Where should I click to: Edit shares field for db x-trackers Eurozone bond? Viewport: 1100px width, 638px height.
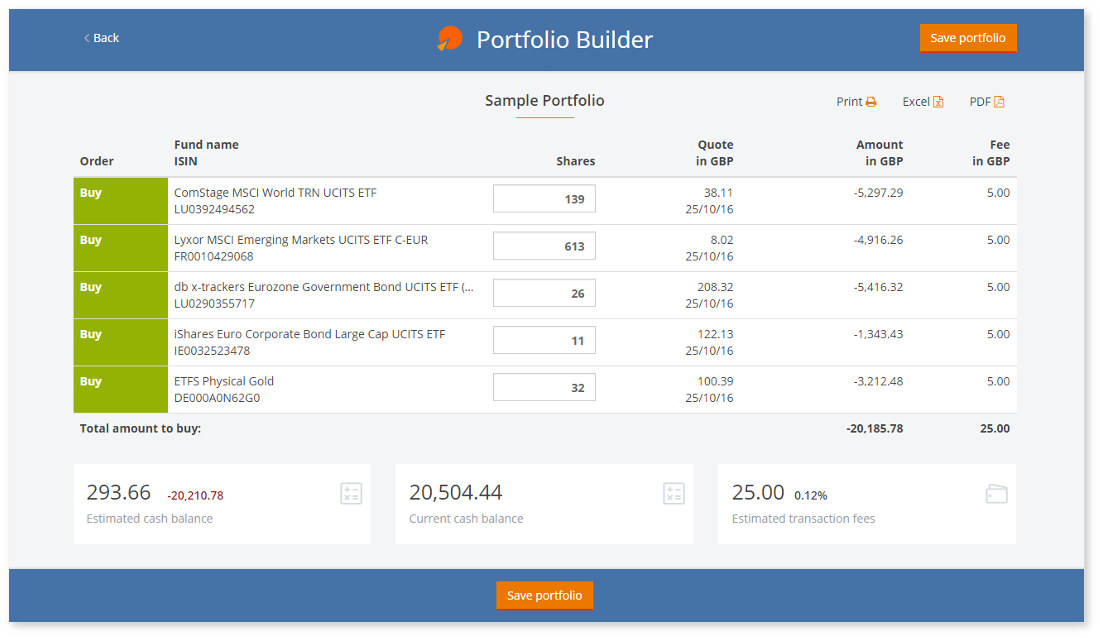click(544, 293)
